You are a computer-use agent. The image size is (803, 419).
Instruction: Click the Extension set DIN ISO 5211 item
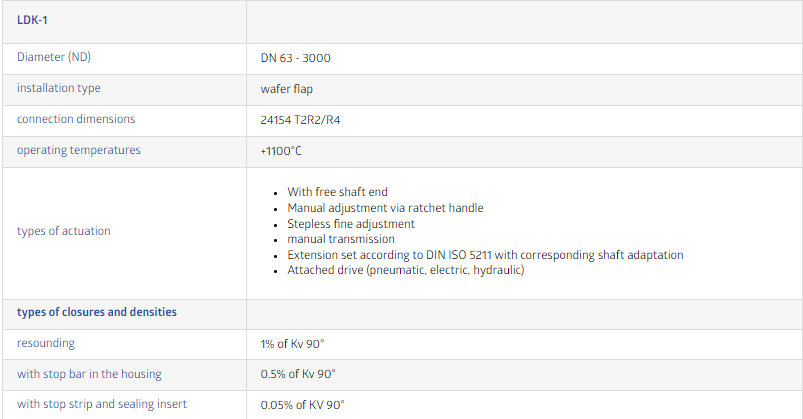485,255
